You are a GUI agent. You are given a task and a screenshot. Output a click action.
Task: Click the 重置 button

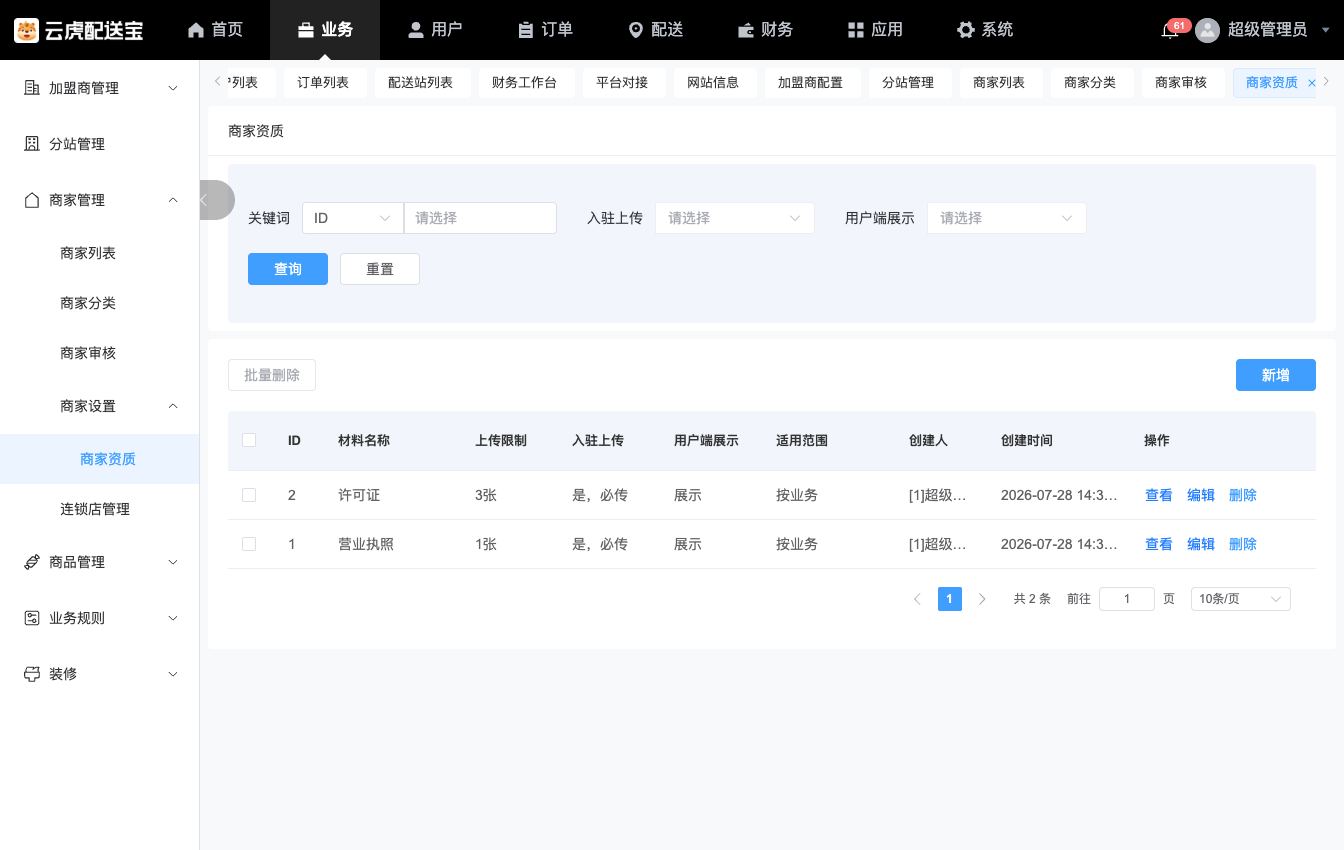point(380,269)
